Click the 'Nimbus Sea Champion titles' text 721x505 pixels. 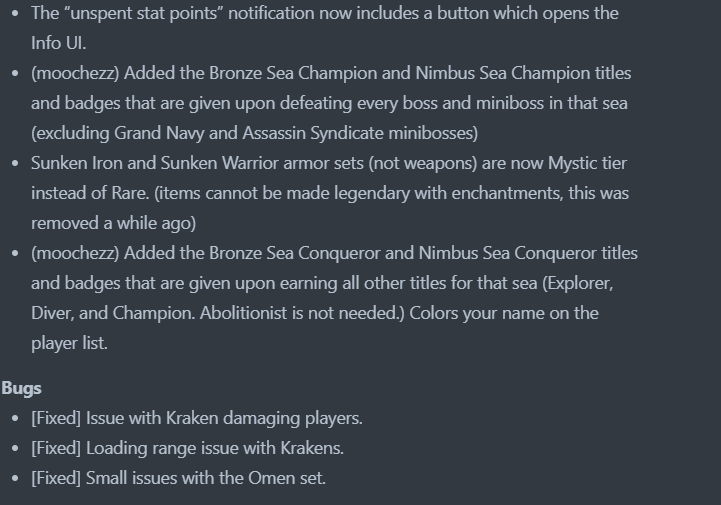523,73
